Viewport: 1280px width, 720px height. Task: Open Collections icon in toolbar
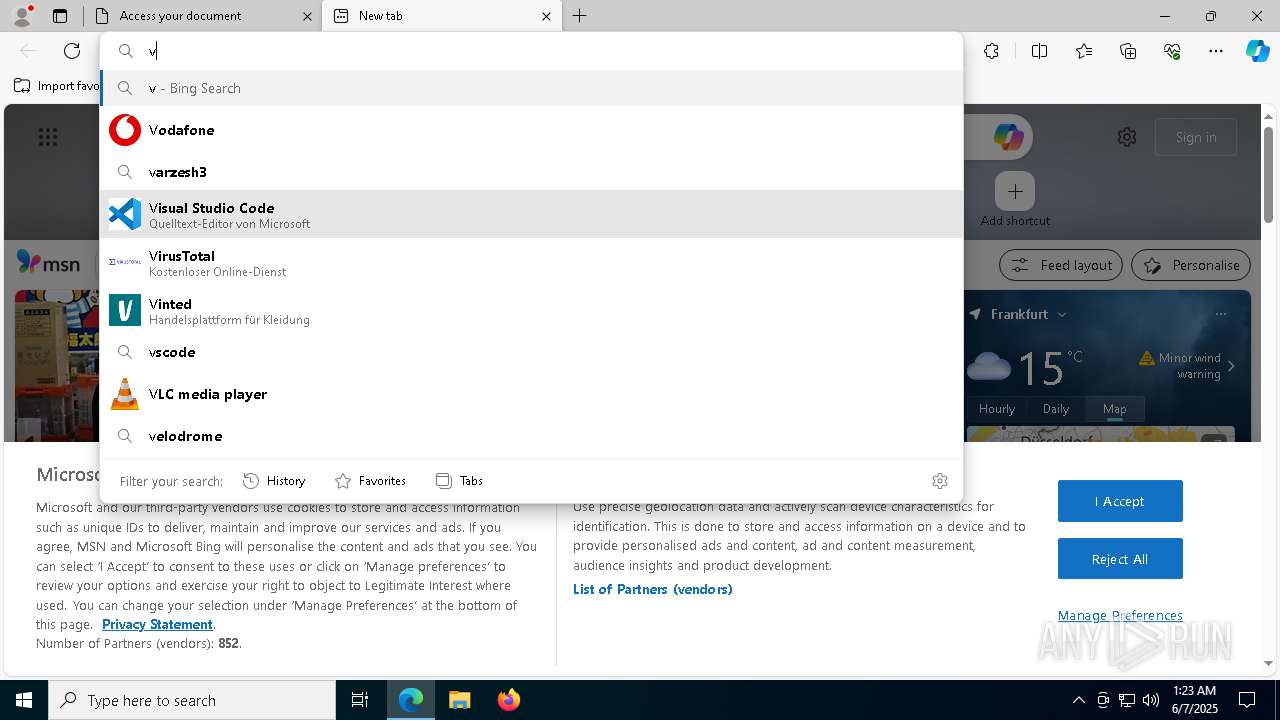click(1128, 51)
